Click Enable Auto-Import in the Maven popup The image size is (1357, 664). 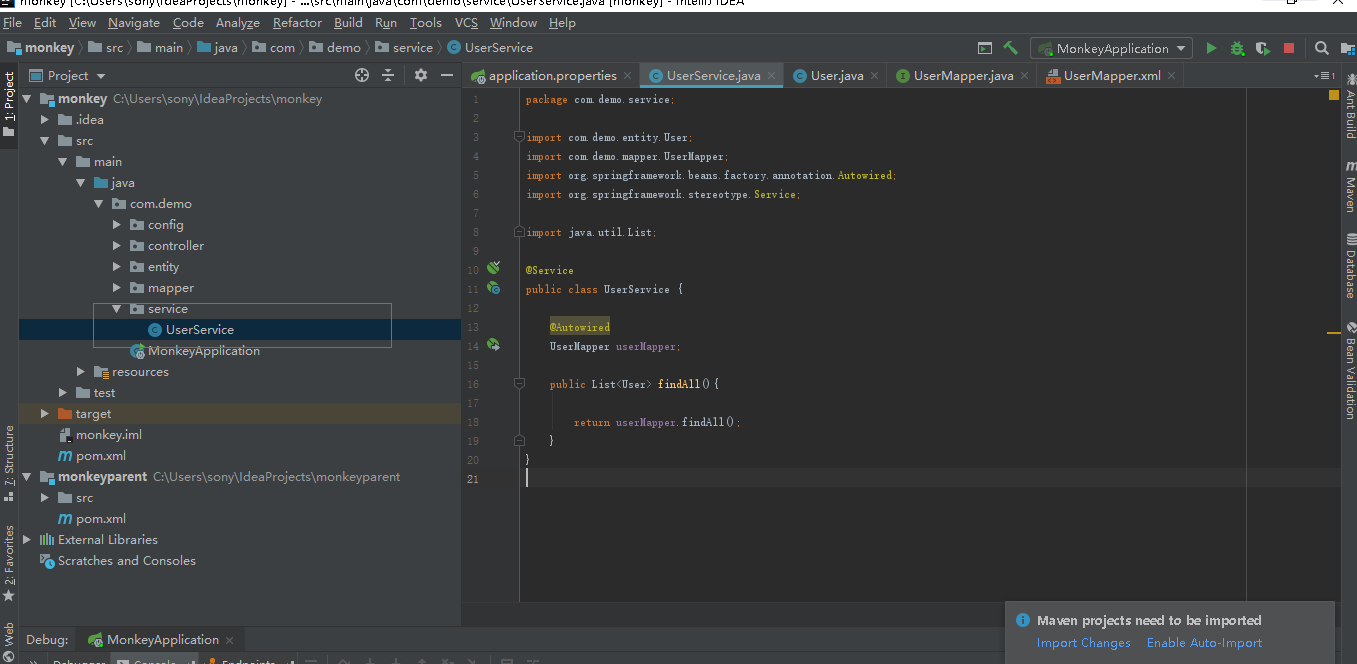[1204, 643]
